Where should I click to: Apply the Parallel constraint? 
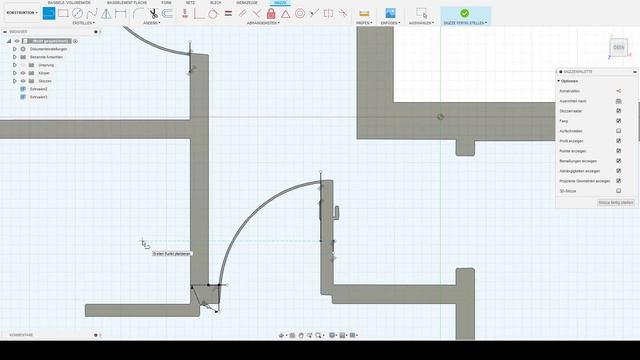coord(242,13)
